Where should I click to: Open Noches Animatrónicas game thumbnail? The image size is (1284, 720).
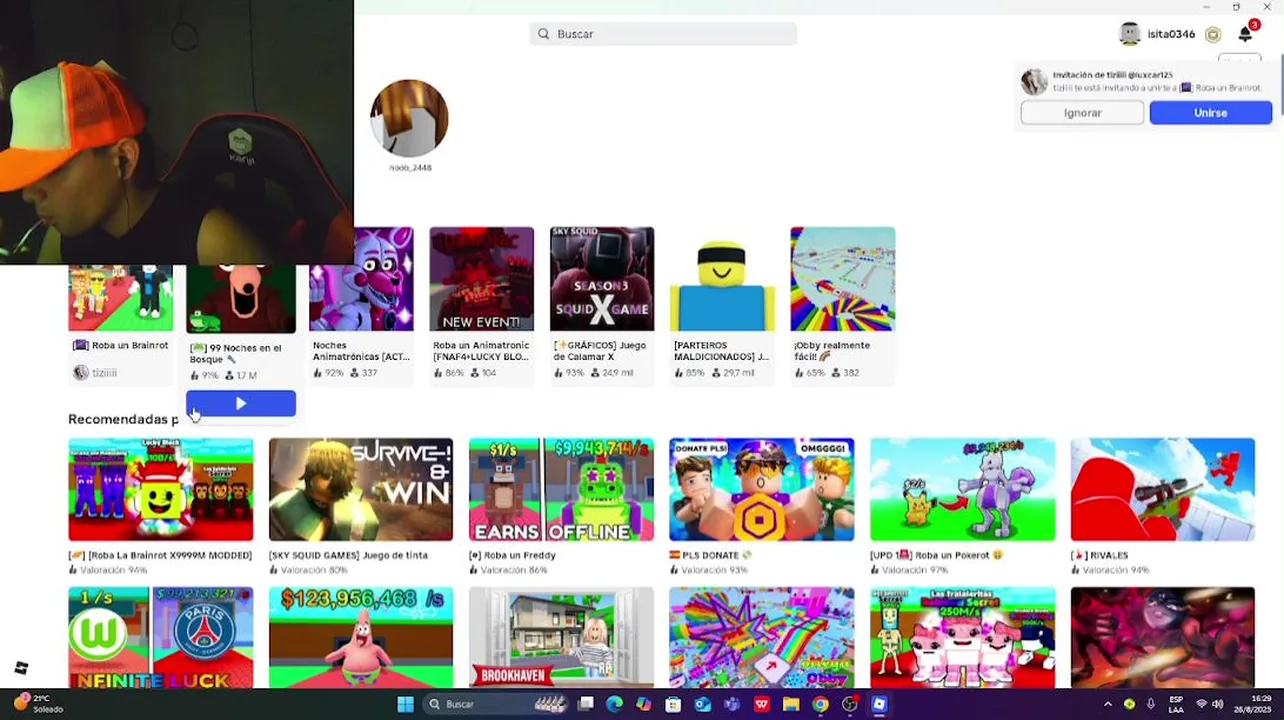[361, 279]
